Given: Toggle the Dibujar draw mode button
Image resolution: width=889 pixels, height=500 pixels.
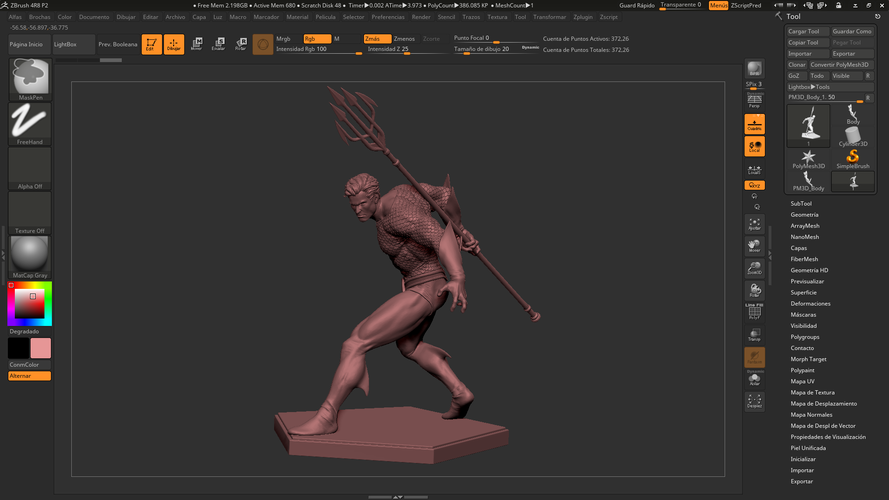Looking at the screenshot, I should 174,44.
